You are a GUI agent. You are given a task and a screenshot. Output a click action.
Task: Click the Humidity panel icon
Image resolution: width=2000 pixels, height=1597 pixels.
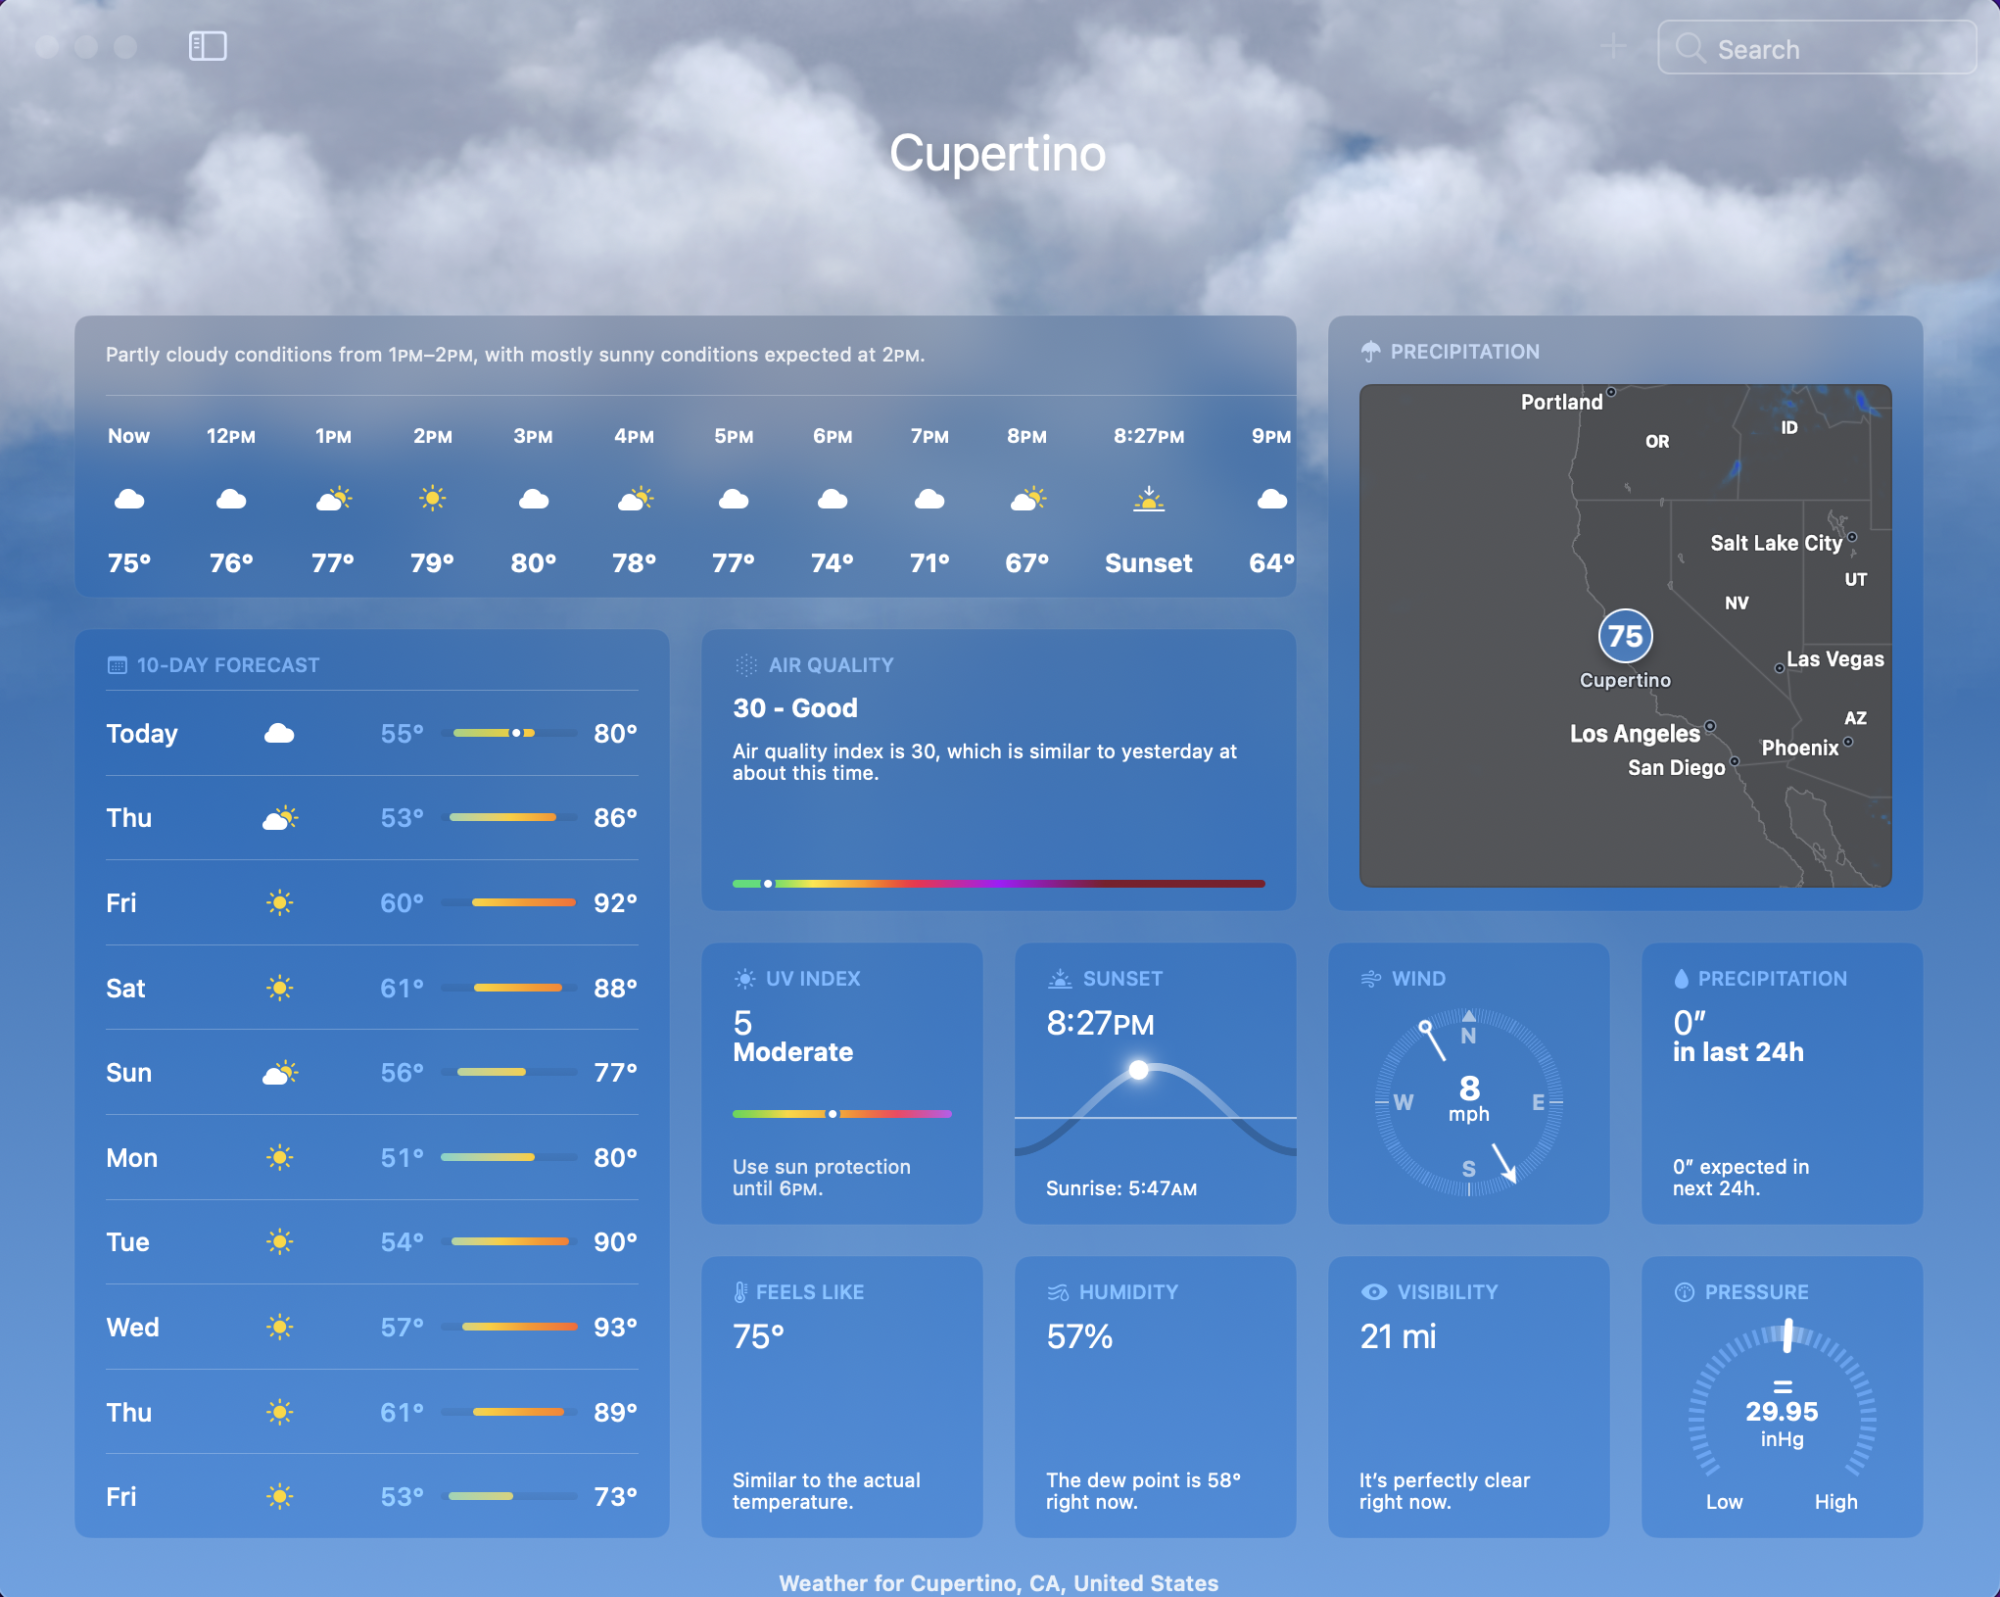(1056, 1291)
